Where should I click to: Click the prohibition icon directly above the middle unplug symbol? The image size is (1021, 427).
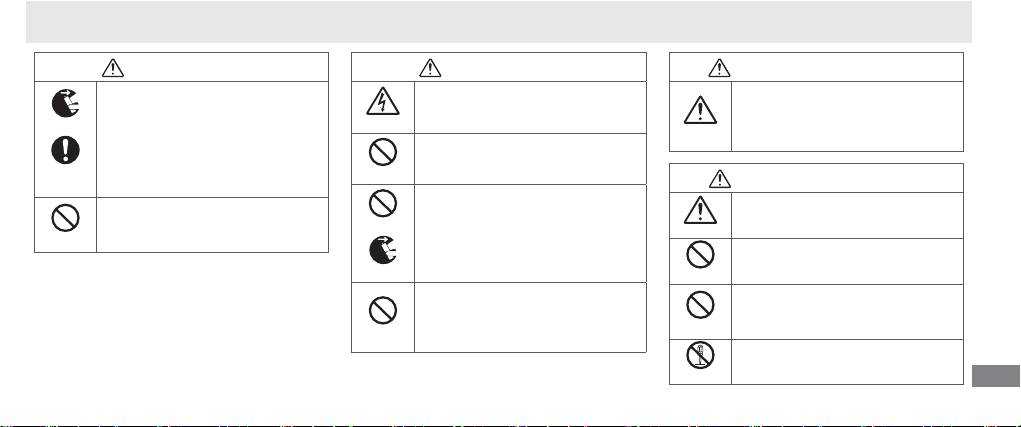pos(382,203)
